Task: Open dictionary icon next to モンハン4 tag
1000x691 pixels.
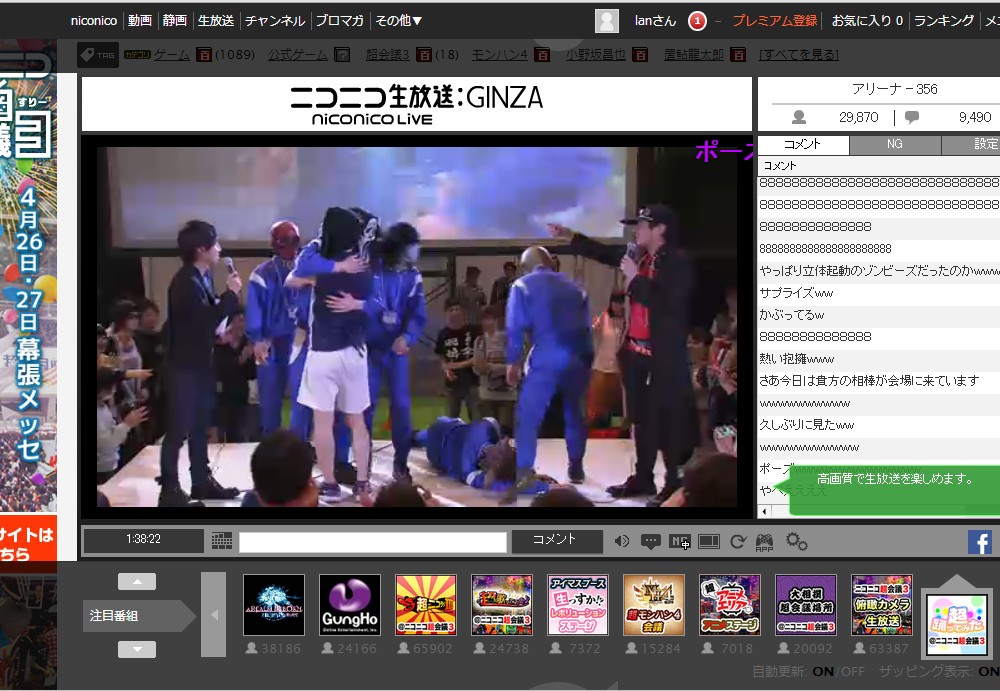Action: coord(541,55)
